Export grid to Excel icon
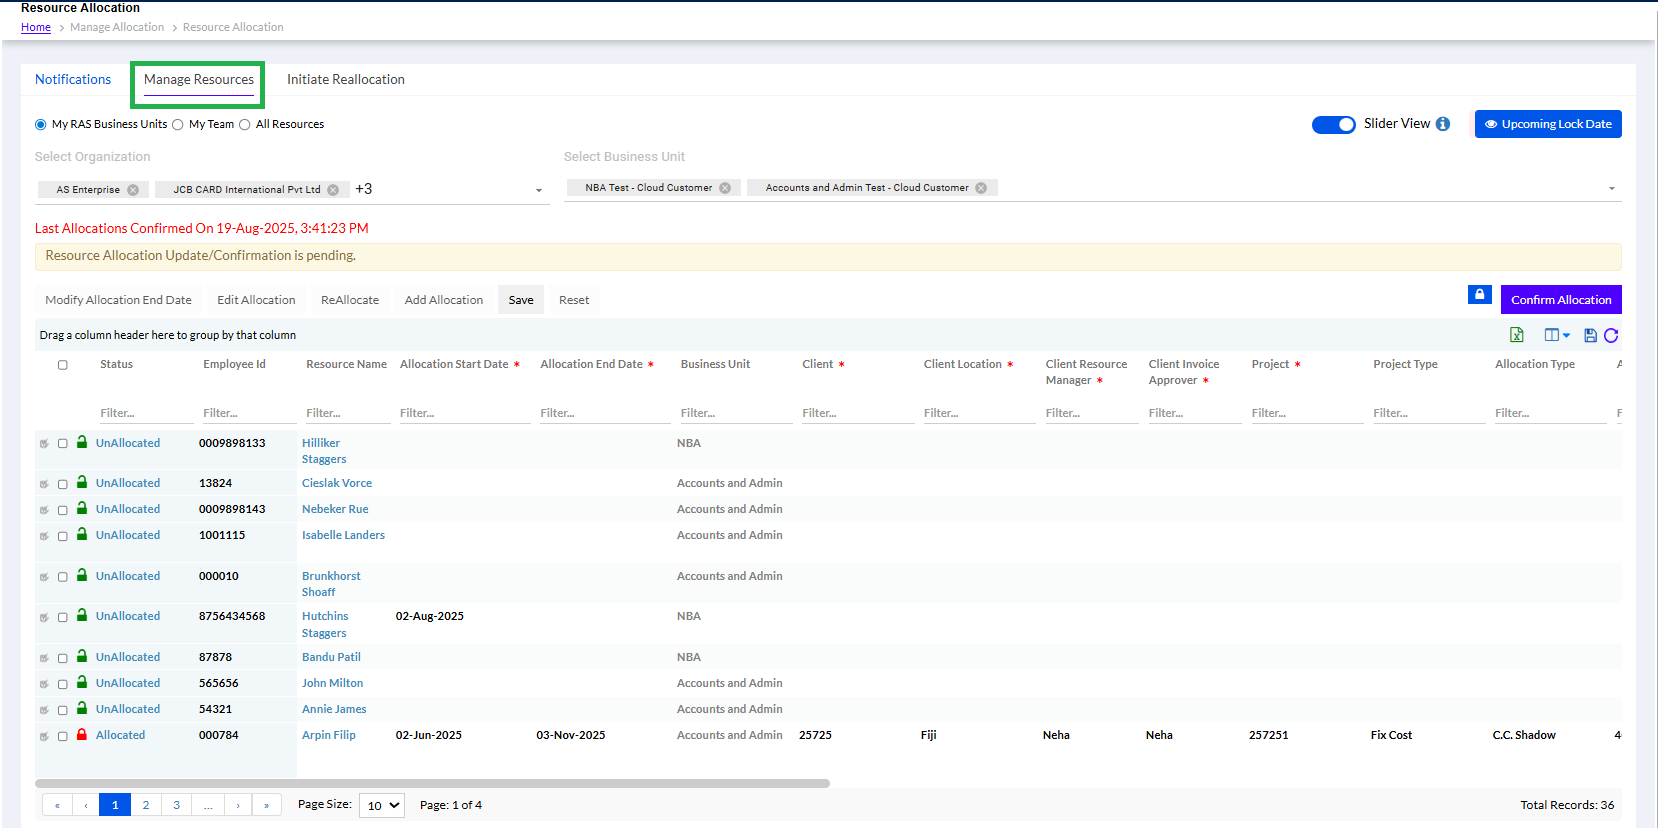This screenshot has height=828, width=1658. click(1516, 335)
